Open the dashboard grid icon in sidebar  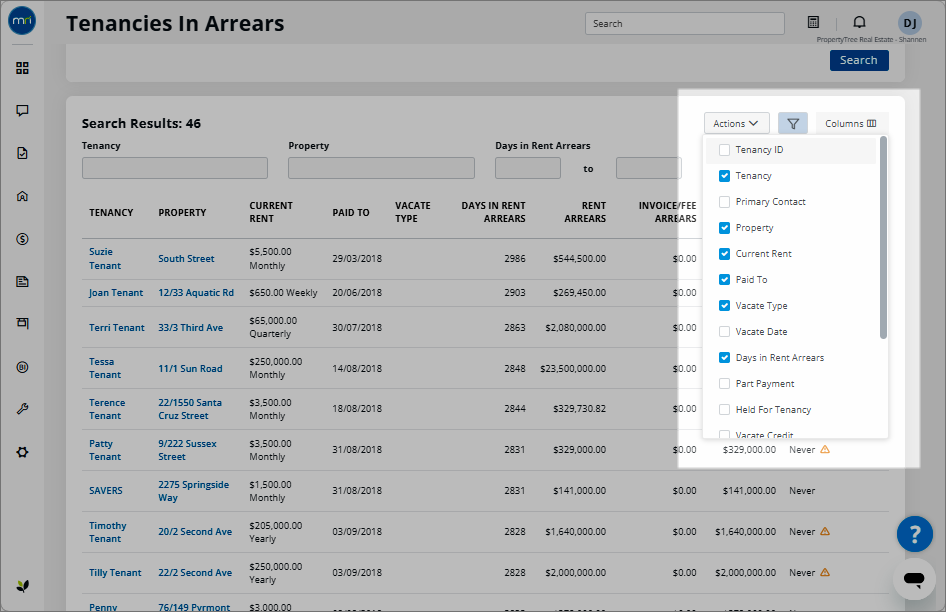click(x=22, y=68)
